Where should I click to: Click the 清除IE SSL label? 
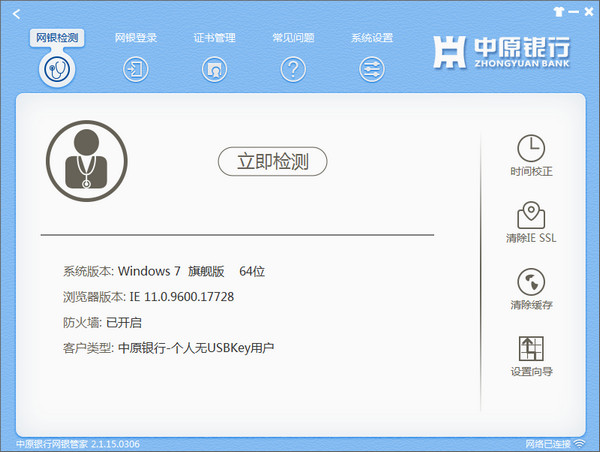[x=531, y=238]
